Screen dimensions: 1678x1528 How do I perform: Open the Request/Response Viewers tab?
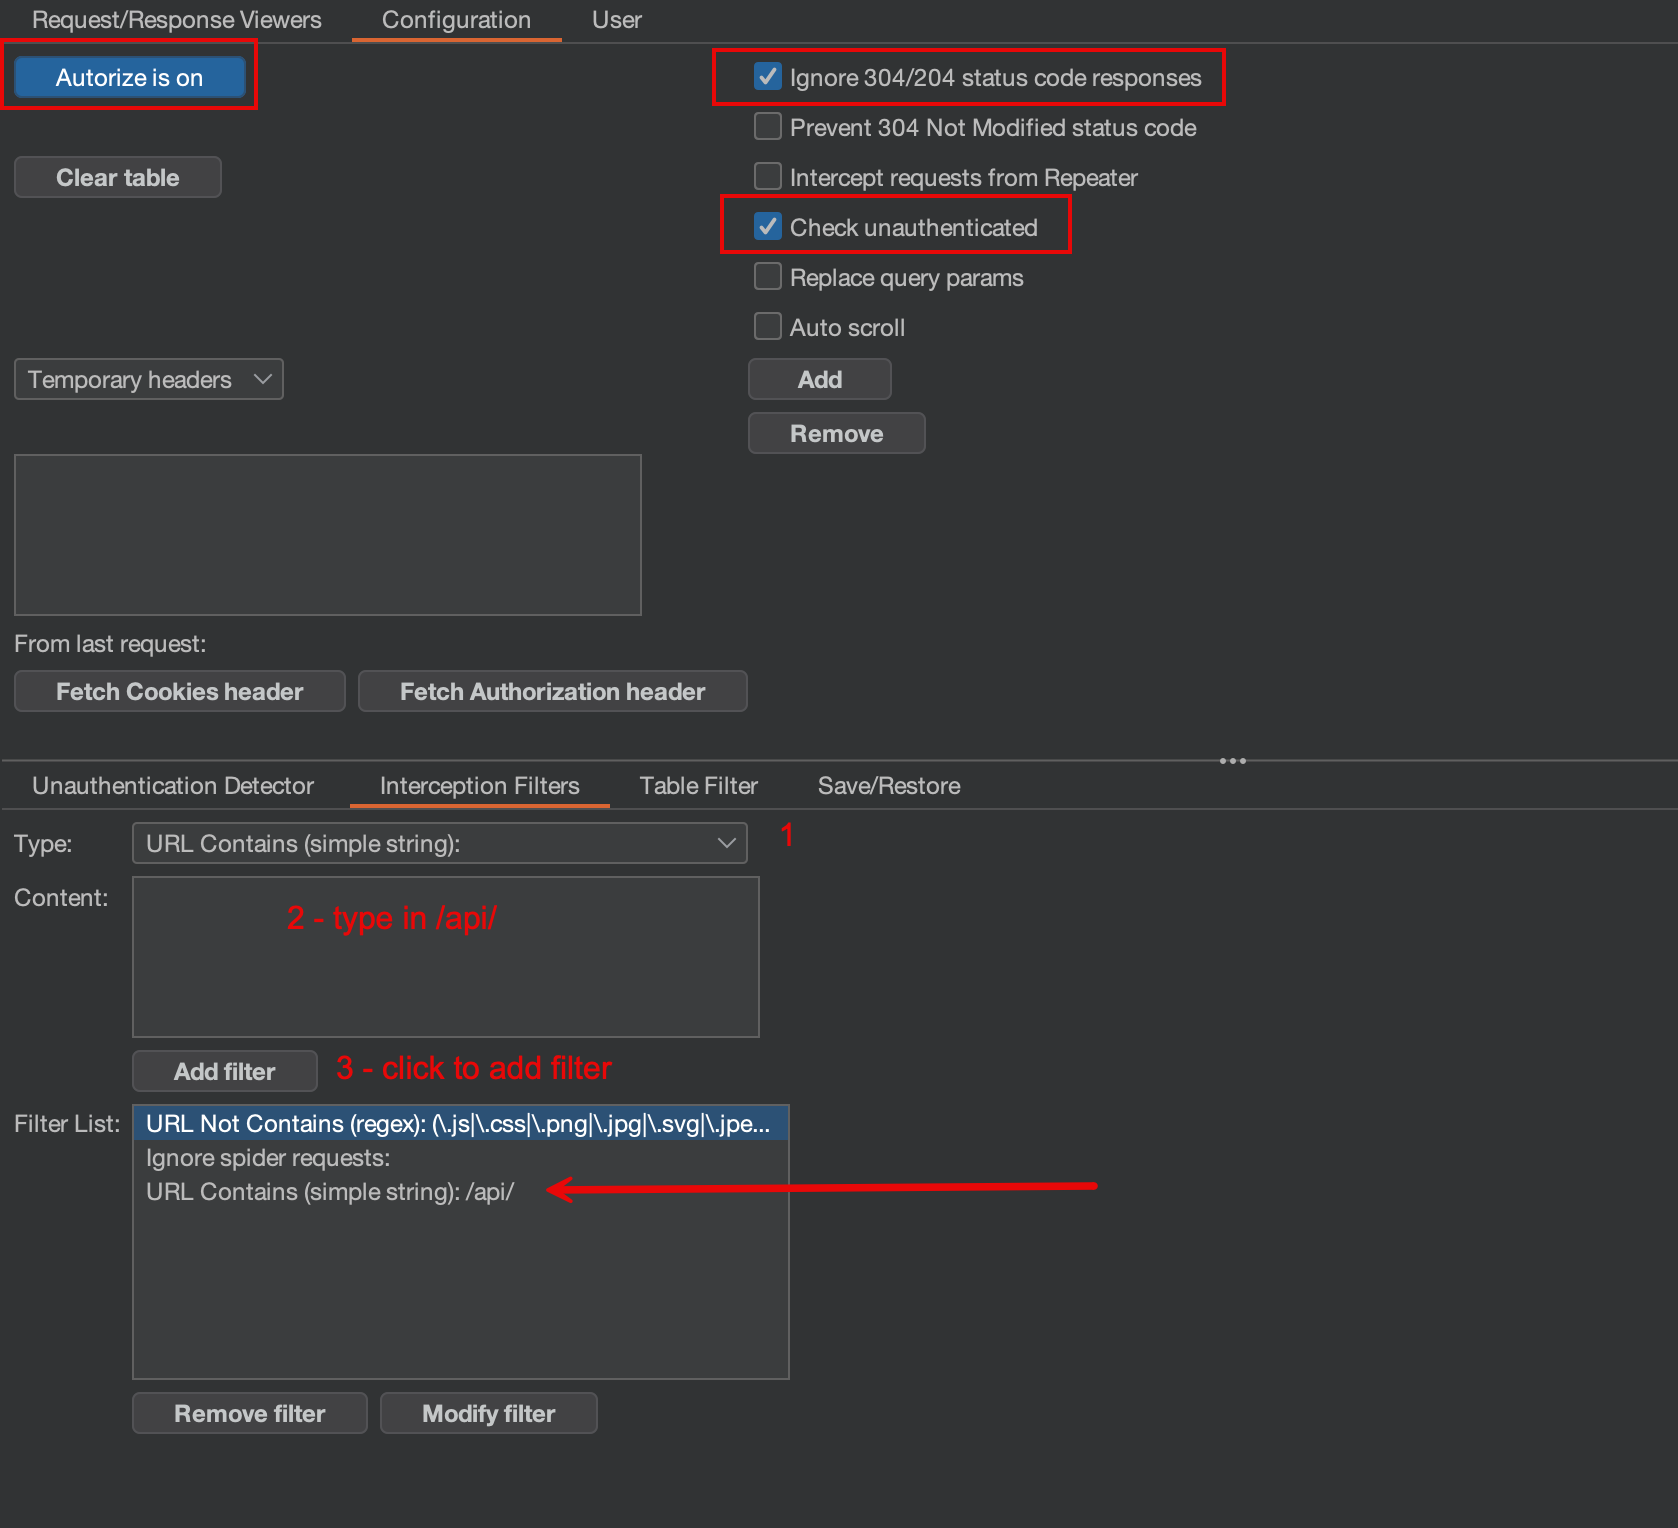[175, 19]
